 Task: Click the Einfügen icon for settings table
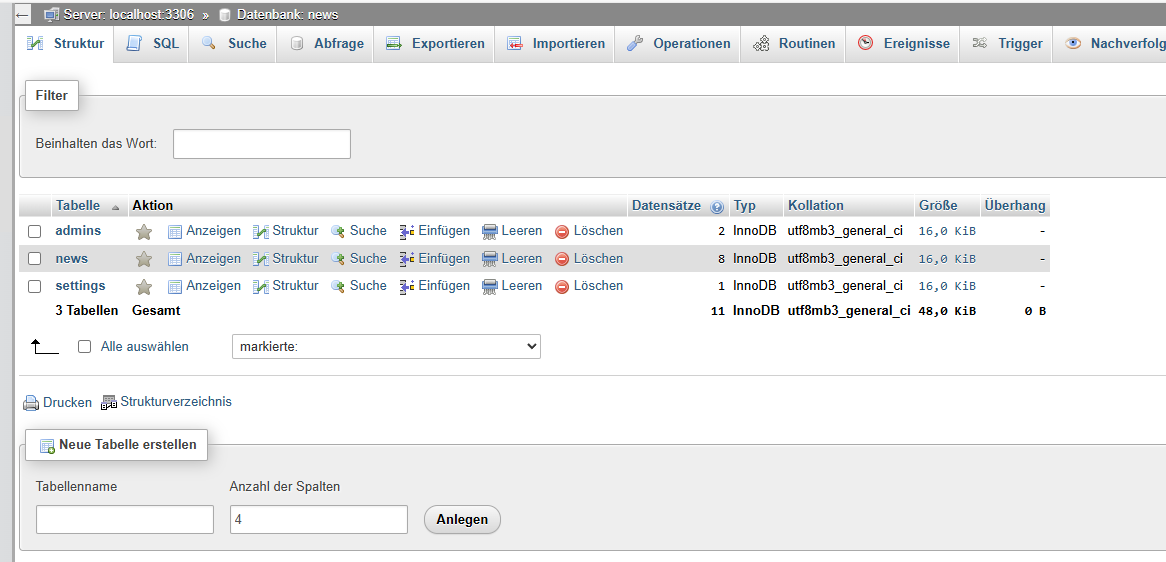coord(407,286)
